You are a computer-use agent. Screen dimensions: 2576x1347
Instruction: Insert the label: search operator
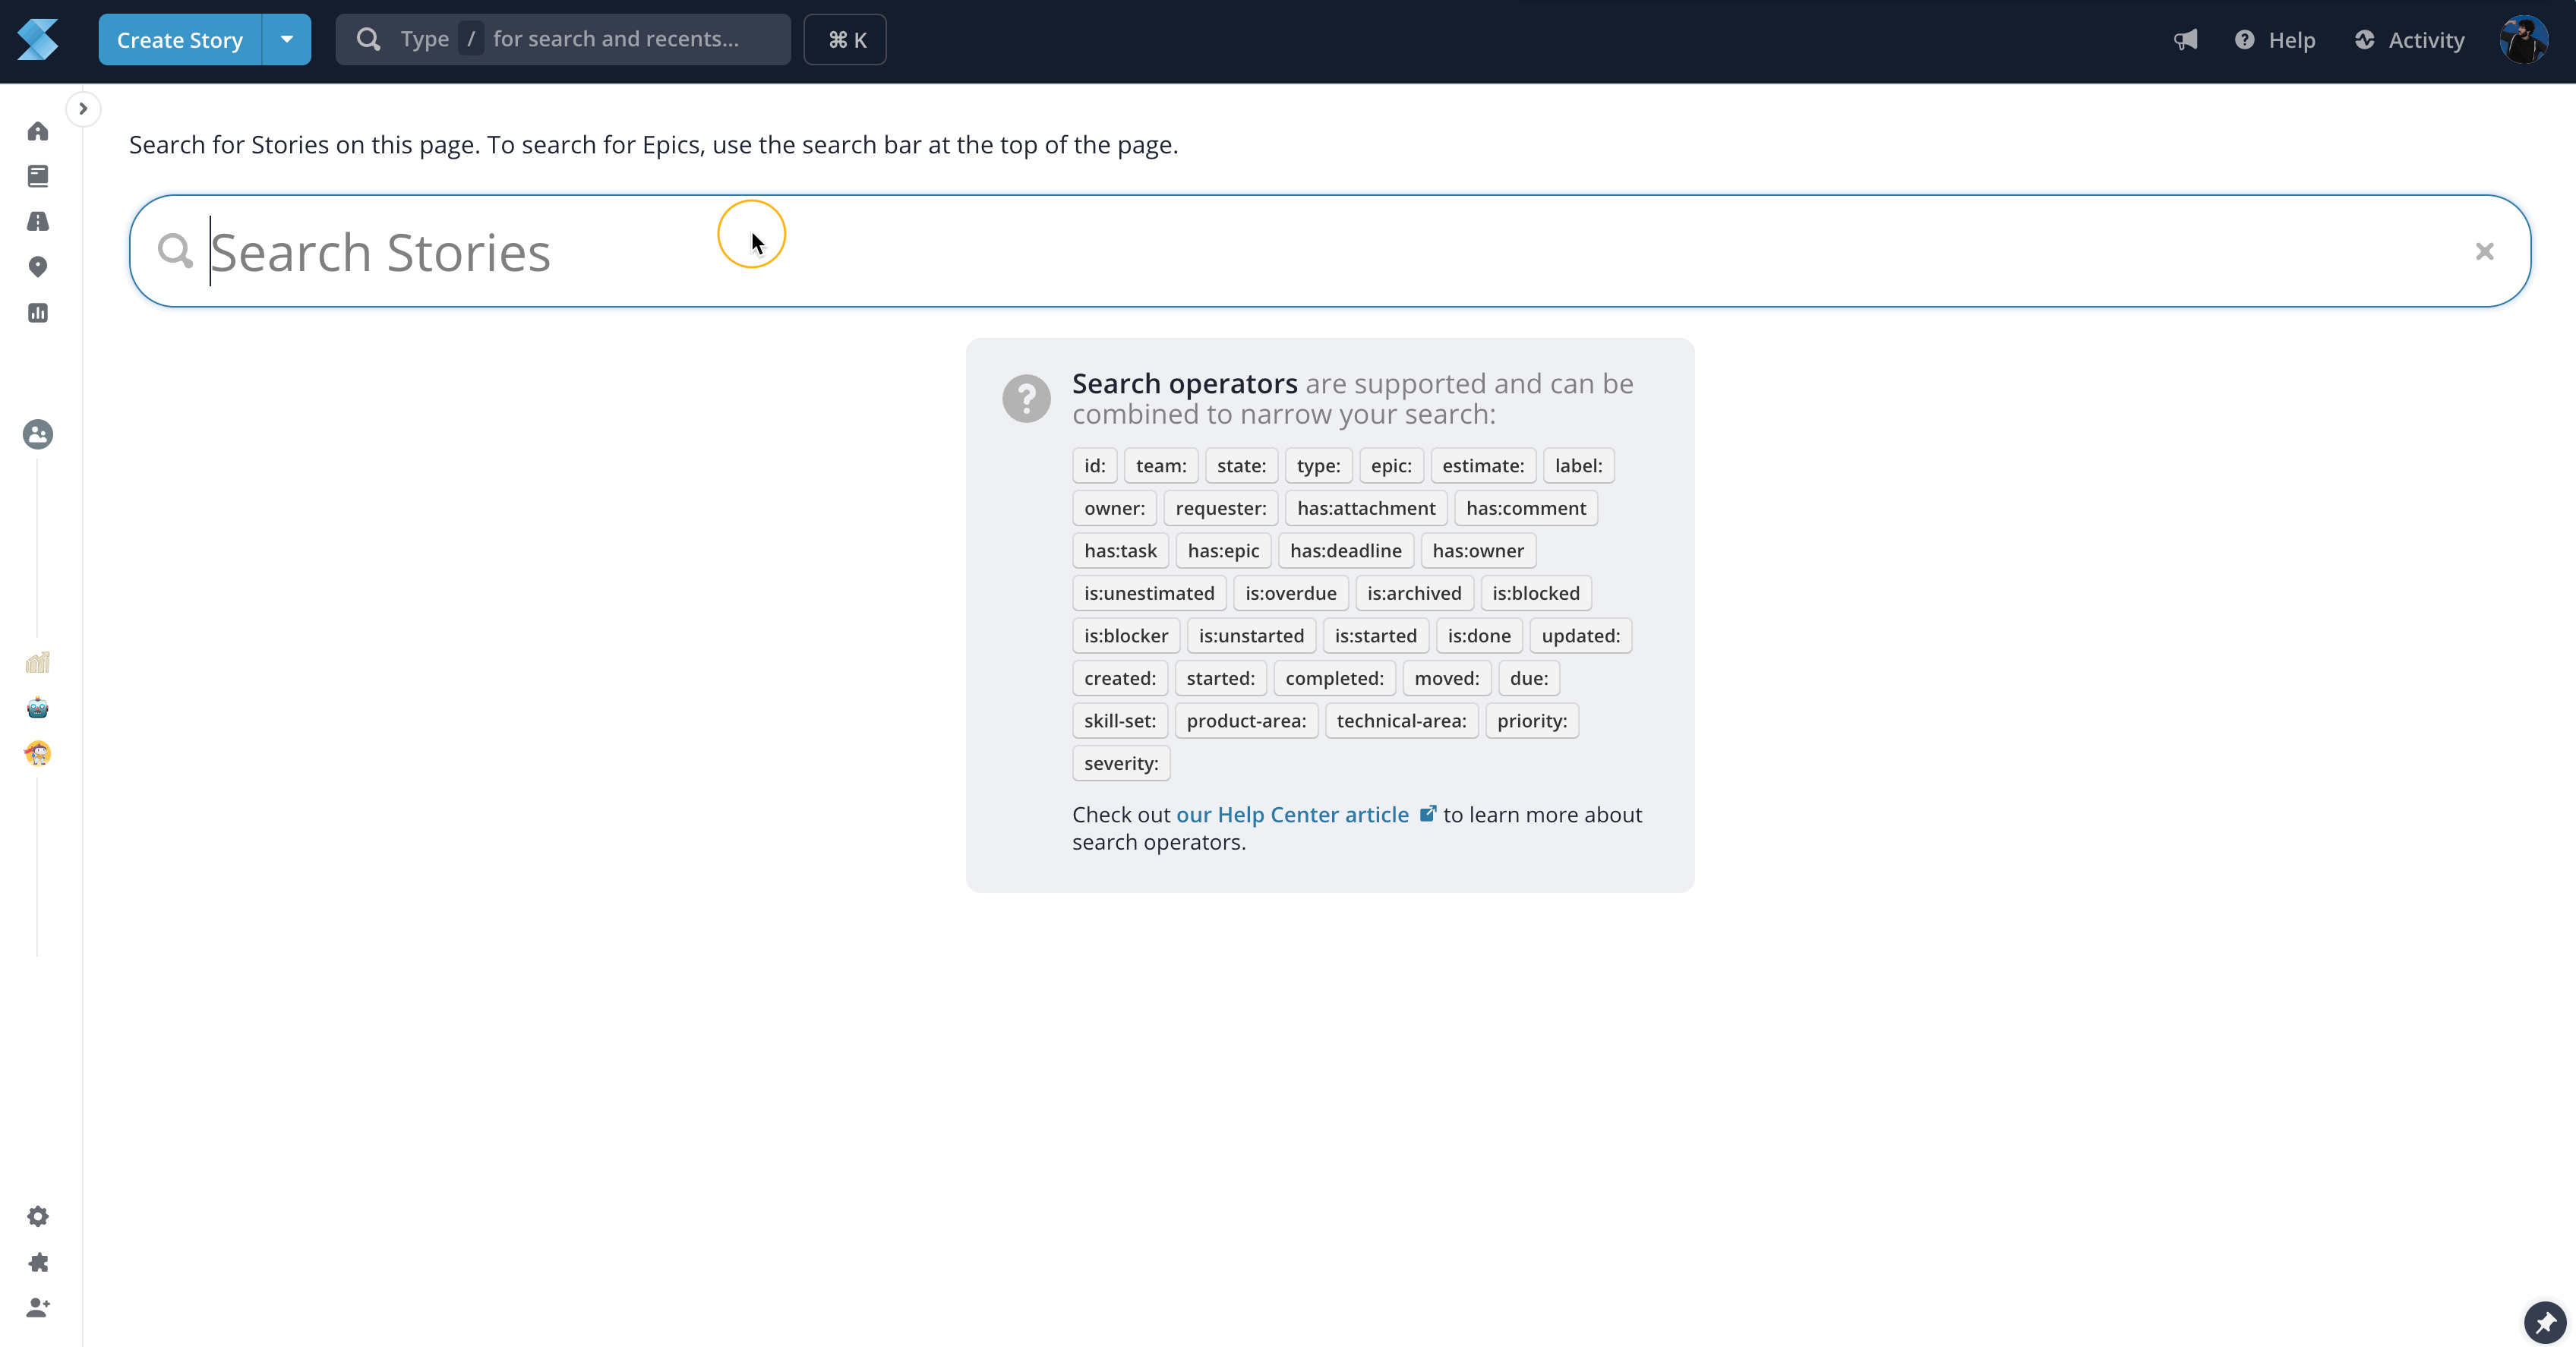pos(1578,466)
